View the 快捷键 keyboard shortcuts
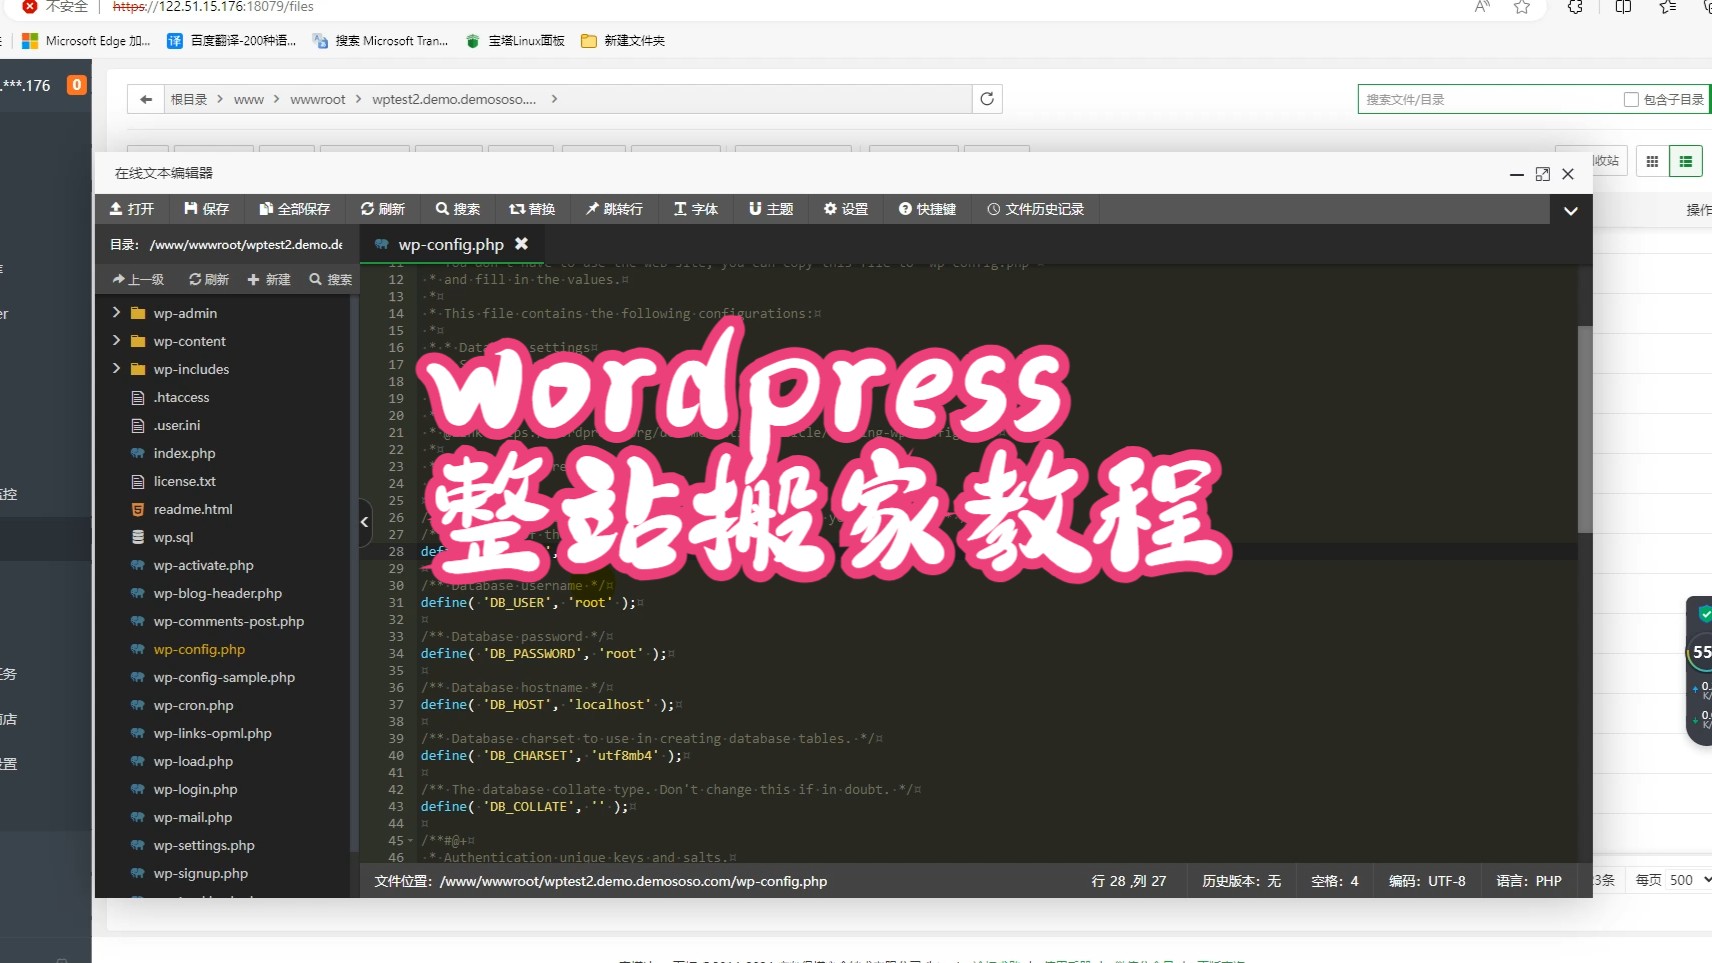Viewport: 1712px width, 963px height. (927, 209)
